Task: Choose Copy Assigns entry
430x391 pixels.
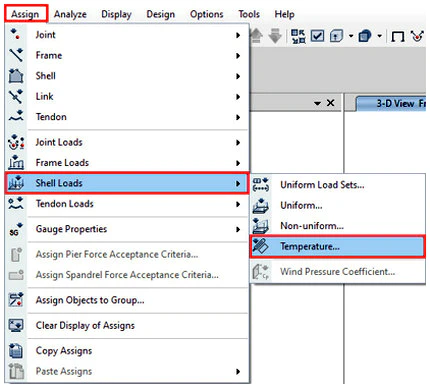Action: (127, 351)
